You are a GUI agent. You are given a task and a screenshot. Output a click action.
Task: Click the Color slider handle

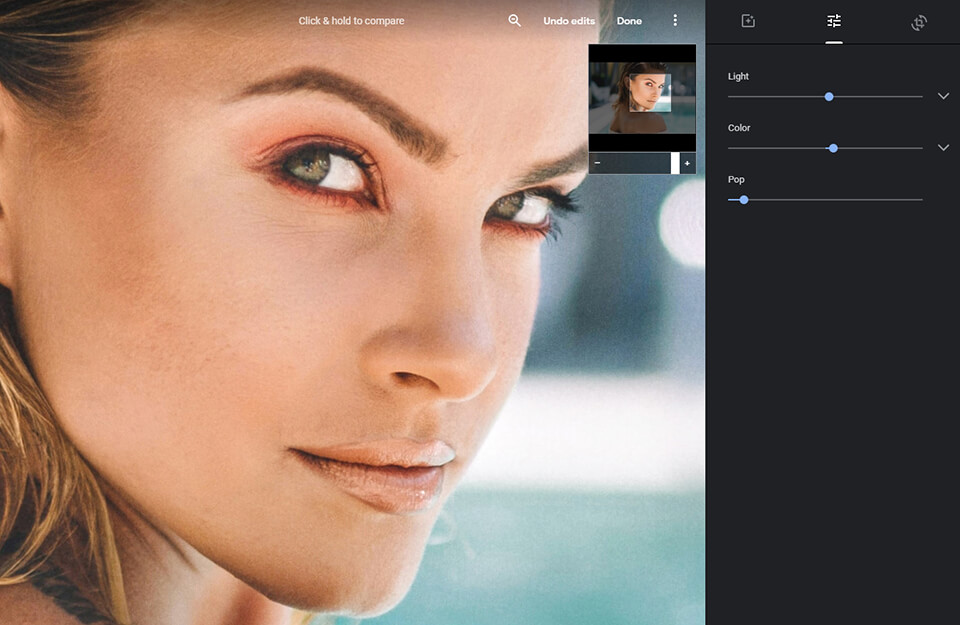pyautogui.click(x=832, y=147)
